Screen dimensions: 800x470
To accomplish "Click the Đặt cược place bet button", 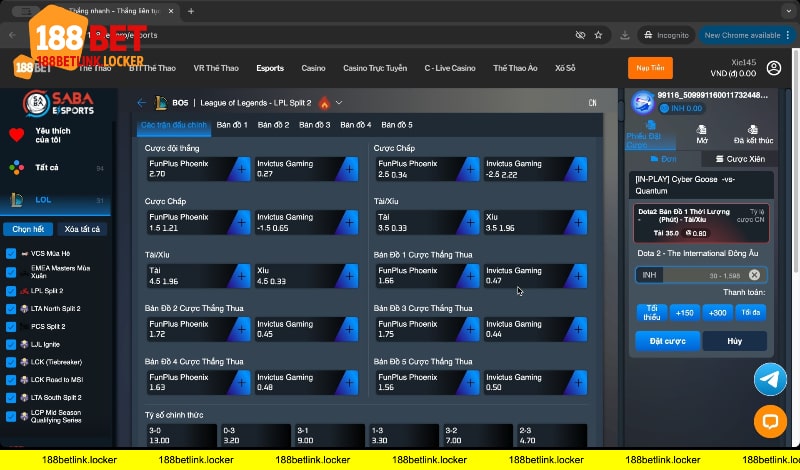I will click(x=667, y=341).
